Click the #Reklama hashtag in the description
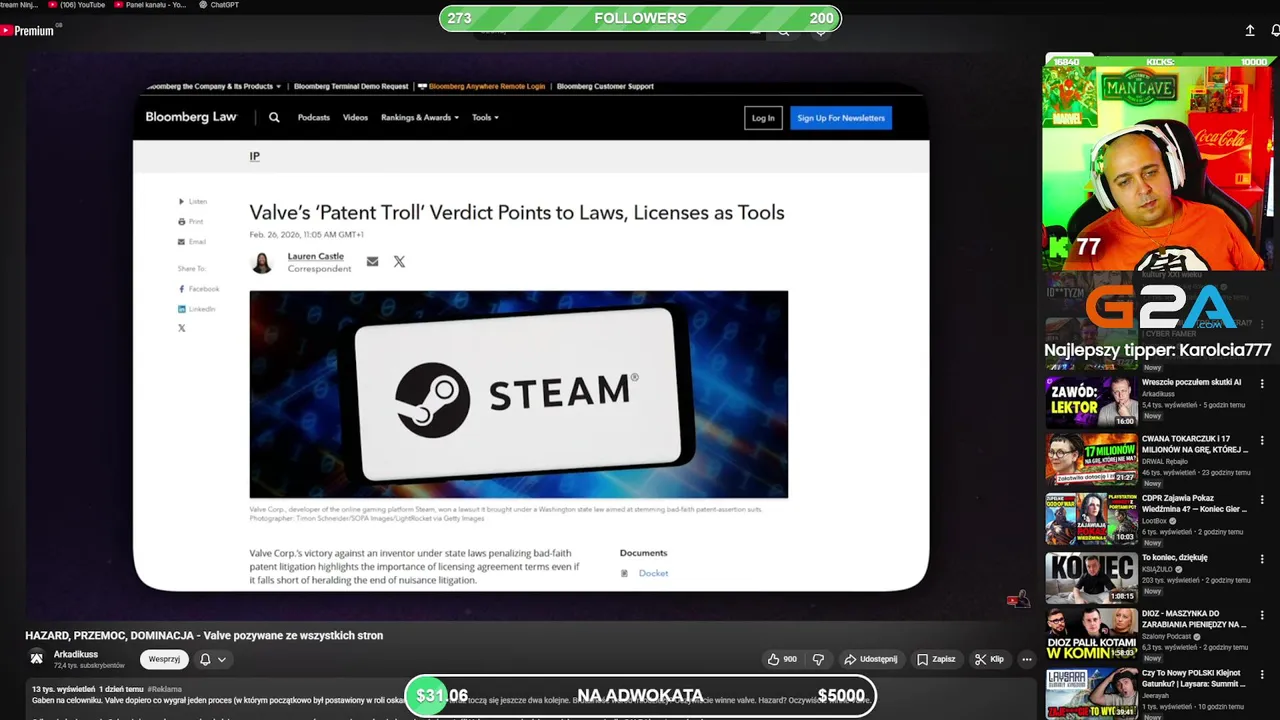 (164, 689)
